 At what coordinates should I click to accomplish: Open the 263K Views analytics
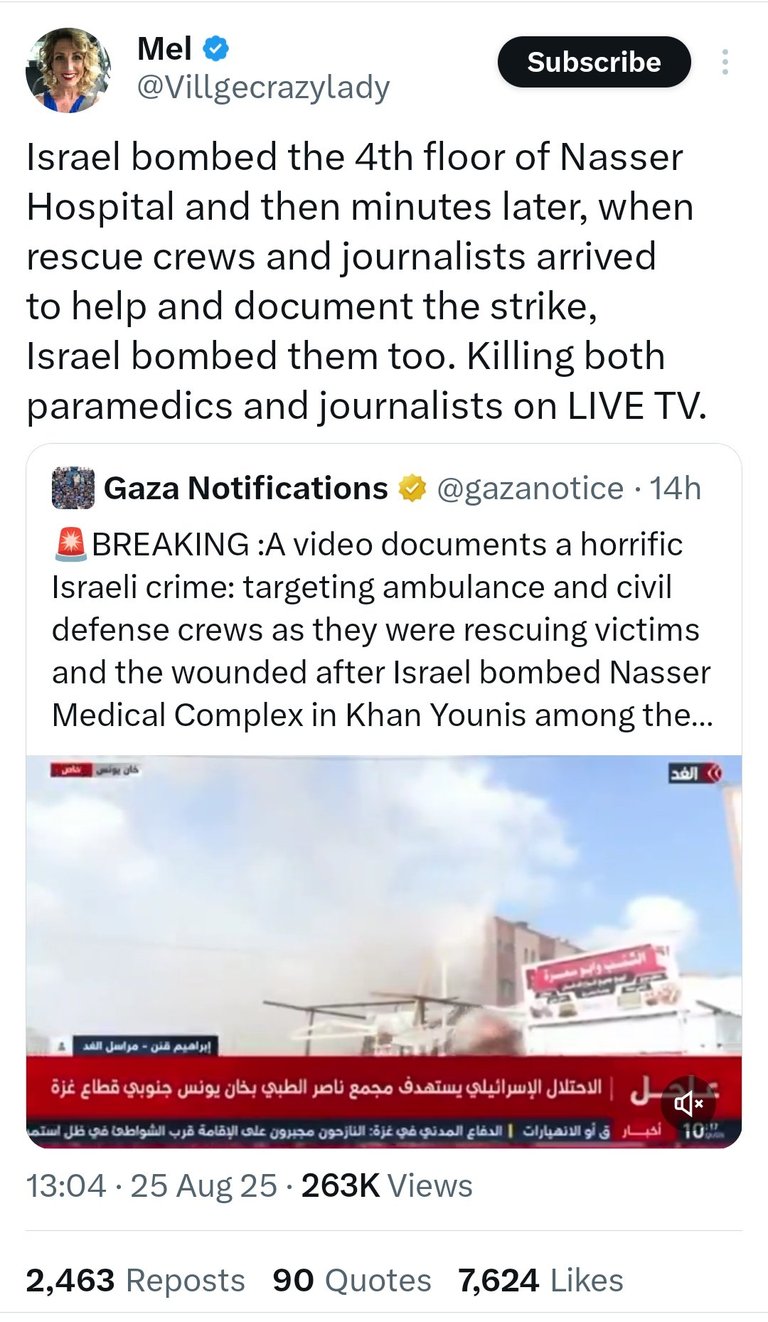coord(387,1186)
